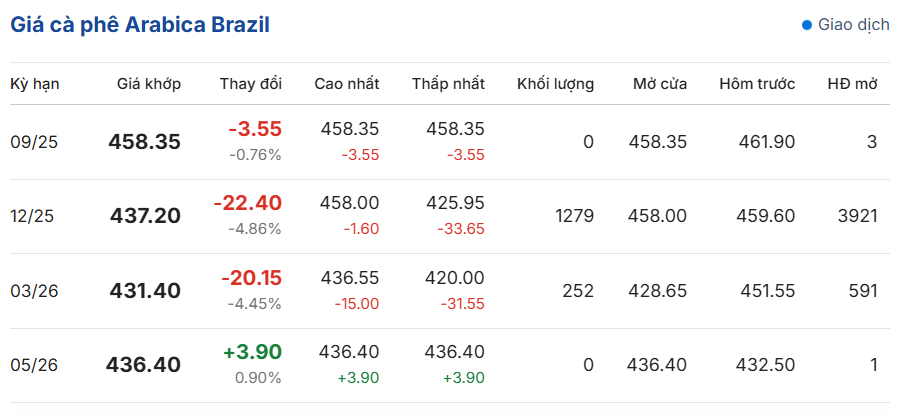Click the Mở cửa column header
The width and height of the screenshot is (902, 412).
point(660,84)
